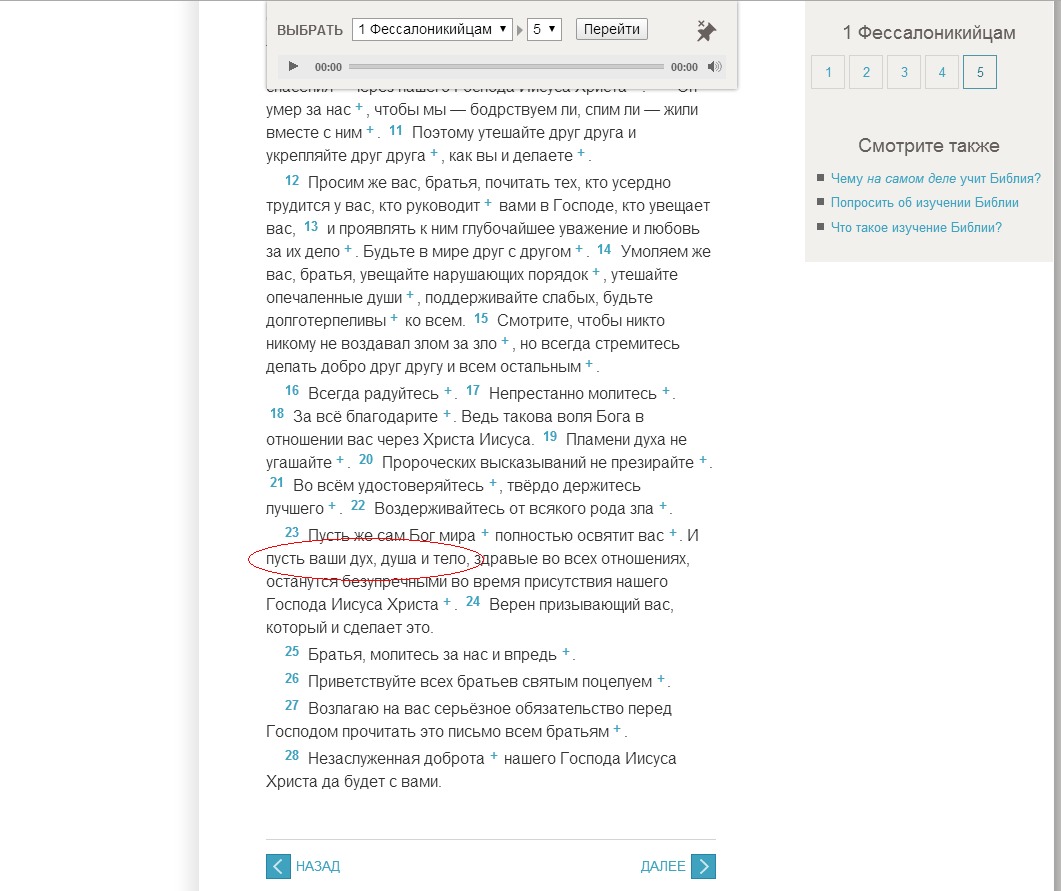
Task: Open cross-reference plus after угашайте
Action: [x=340, y=459]
